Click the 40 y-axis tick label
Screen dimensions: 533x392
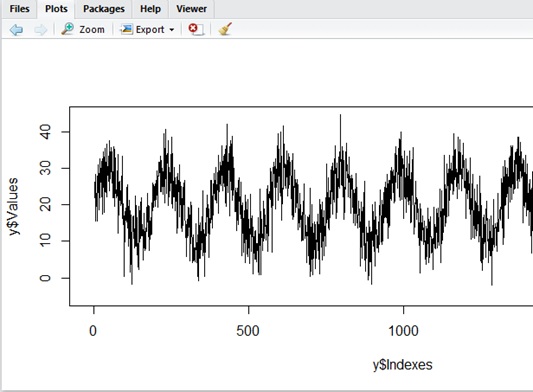[45, 132]
